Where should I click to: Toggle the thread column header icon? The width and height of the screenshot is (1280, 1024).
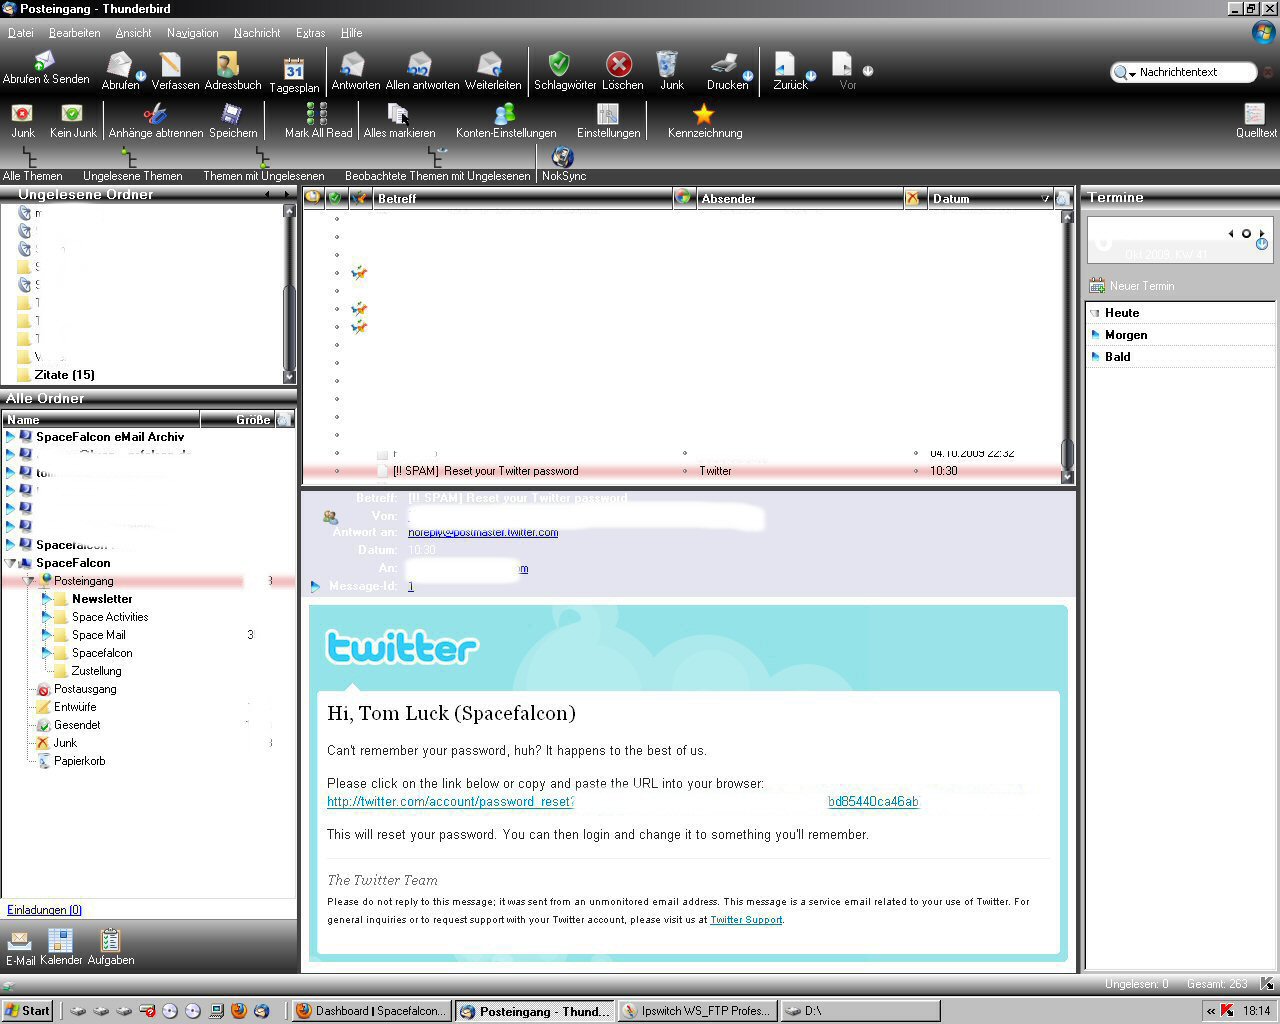tap(313, 198)
